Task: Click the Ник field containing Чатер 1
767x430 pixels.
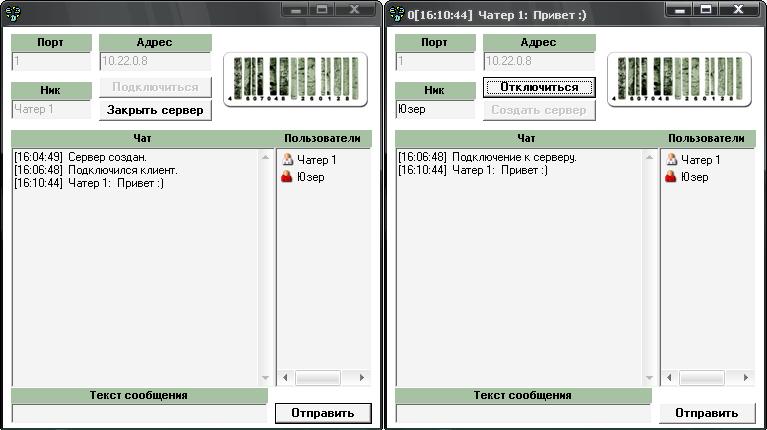Action: pyautogui.click(x=51, y=109)
